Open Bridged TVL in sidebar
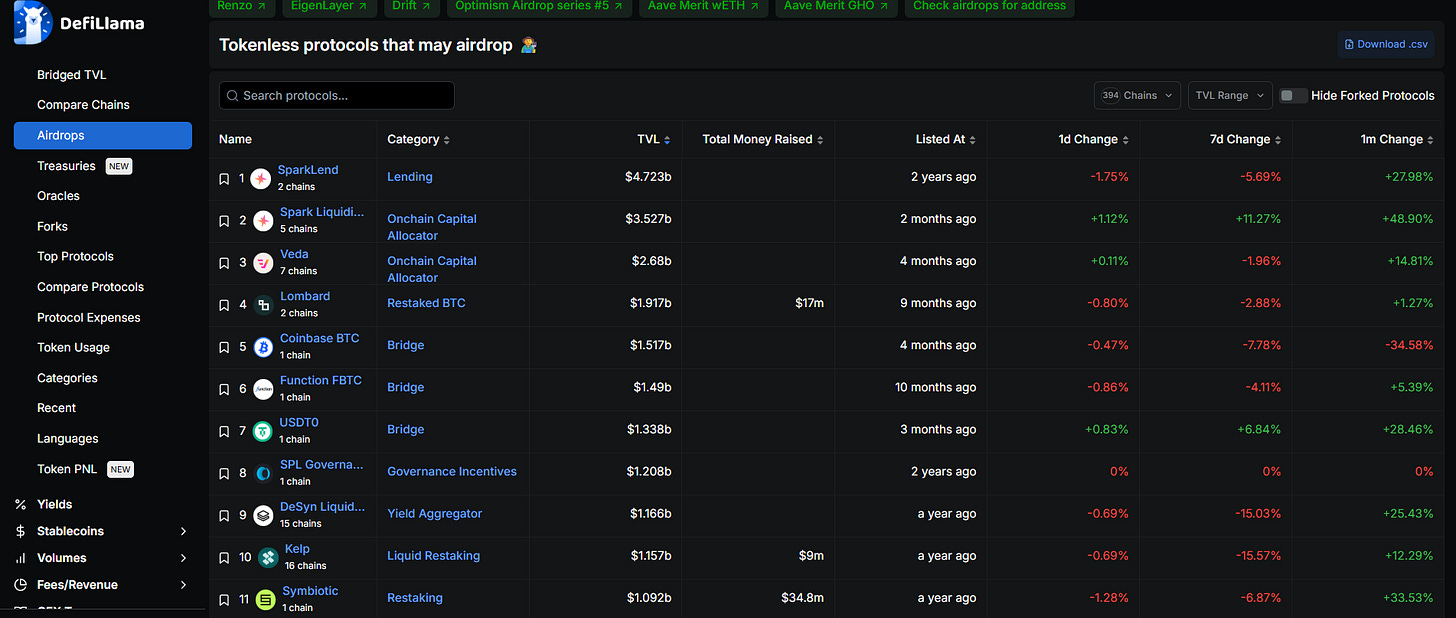Viewport: 1456px width, 618px height. coord(71,75)
